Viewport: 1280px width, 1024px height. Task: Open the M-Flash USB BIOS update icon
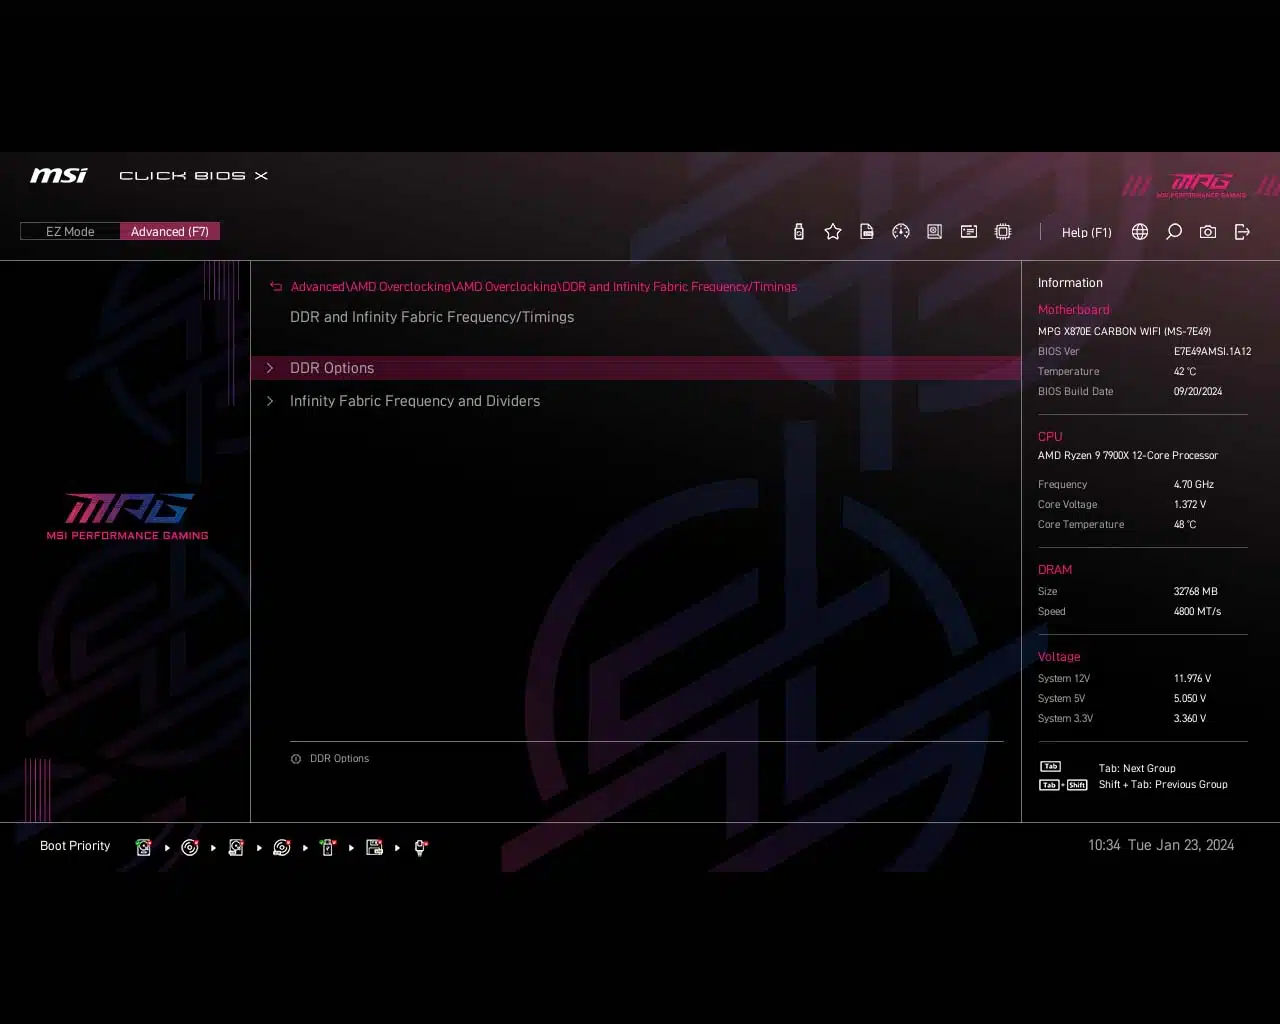[798, 232]
